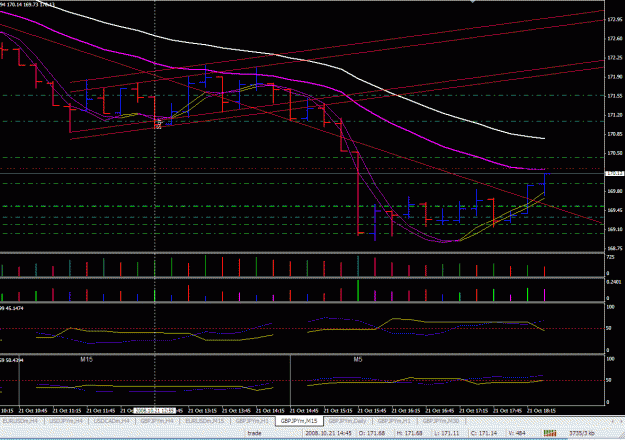Click the 'H: 171.68' high price in the status bar
Viewport: 625px width, 440px height.
409,433
